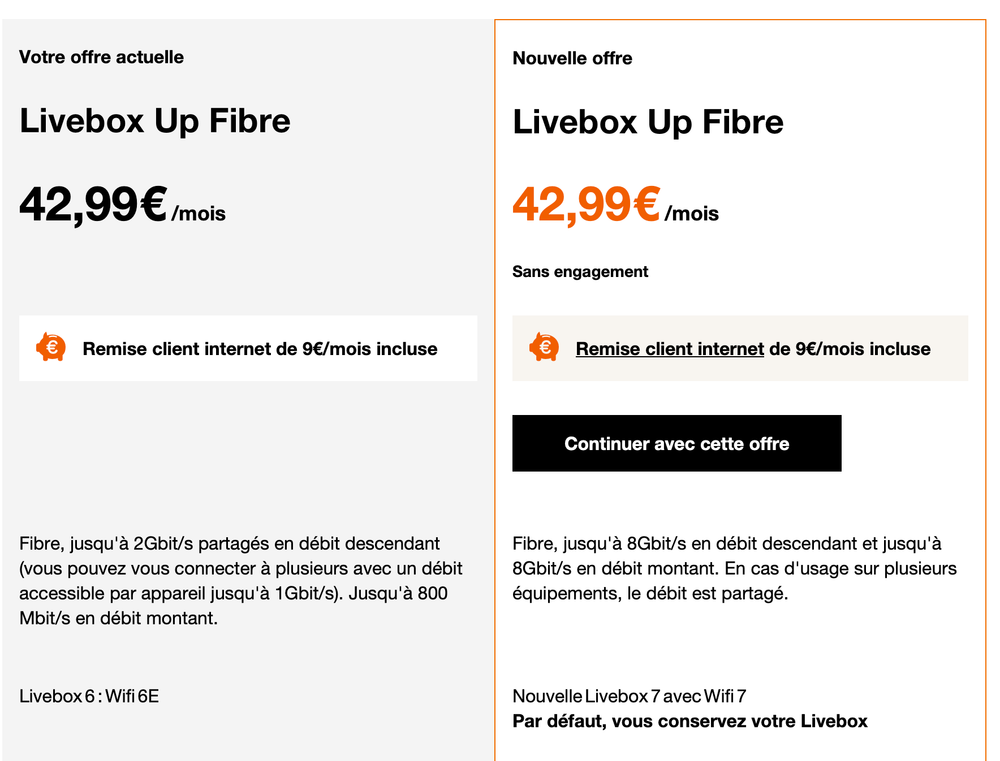Screen dimensions: 1000x761
Task: Open the underlined "Remise client internet" link
Action: (669, 349)
